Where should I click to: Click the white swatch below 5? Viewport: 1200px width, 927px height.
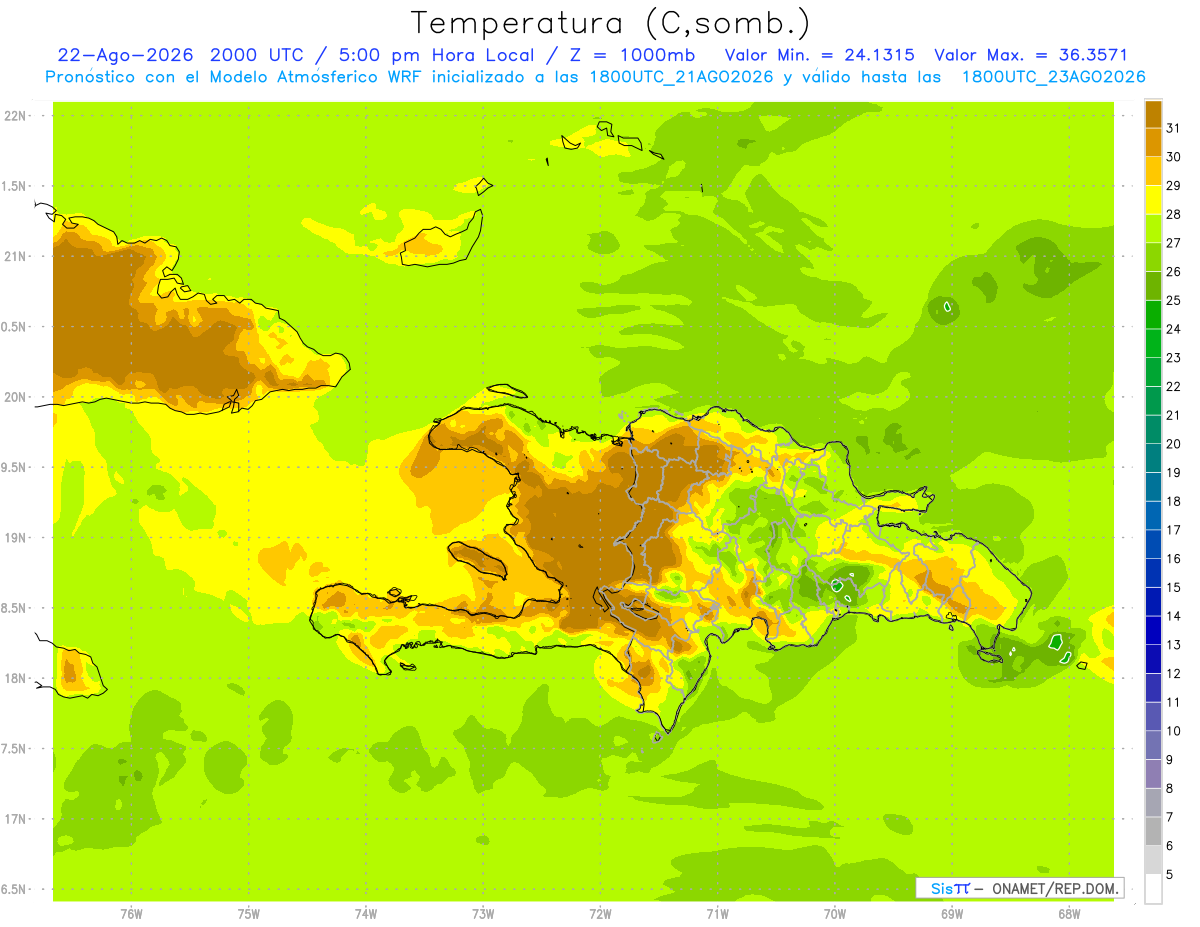(1153, 888)
